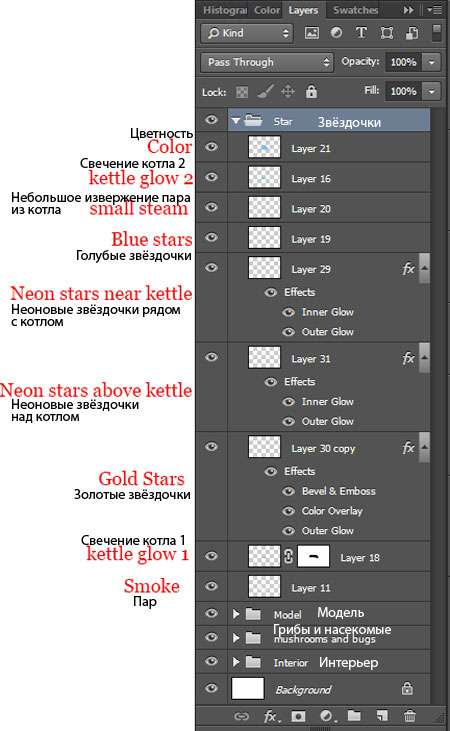Lock image pixels brush icon
Image resolution: width=450 pixels, height=731 pixels.
tap(265, 92)
